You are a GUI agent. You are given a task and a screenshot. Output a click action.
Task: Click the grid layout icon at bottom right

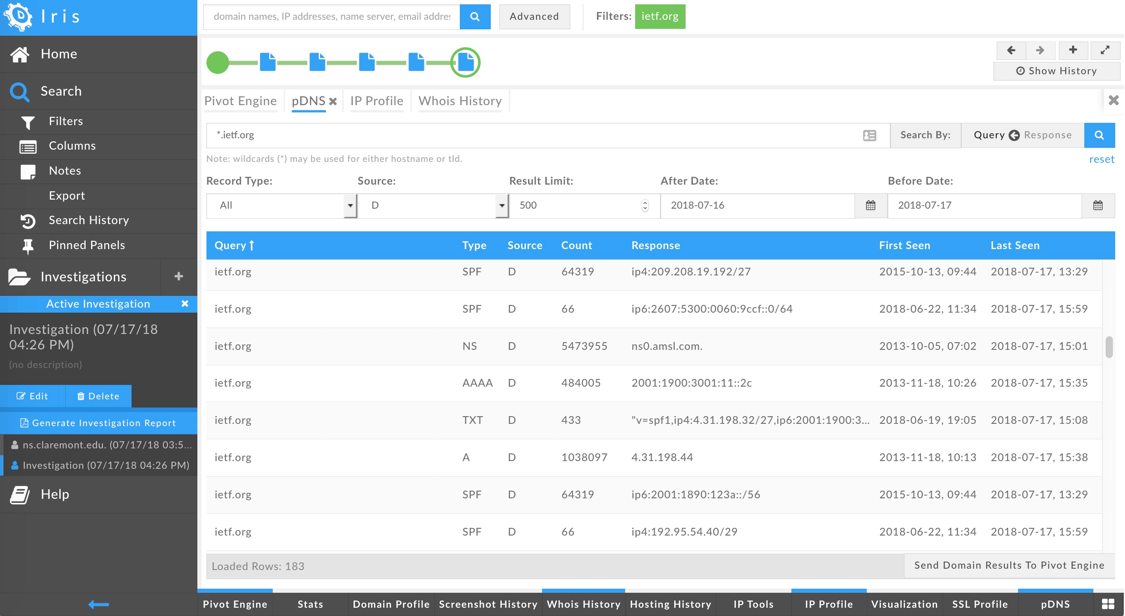tap(1108, 605)
